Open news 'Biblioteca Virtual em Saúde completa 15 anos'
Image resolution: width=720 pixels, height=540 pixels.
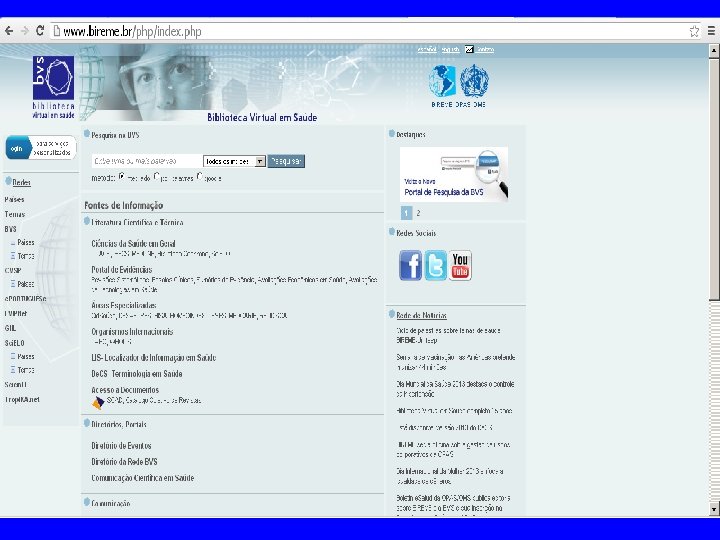(454, 411)
